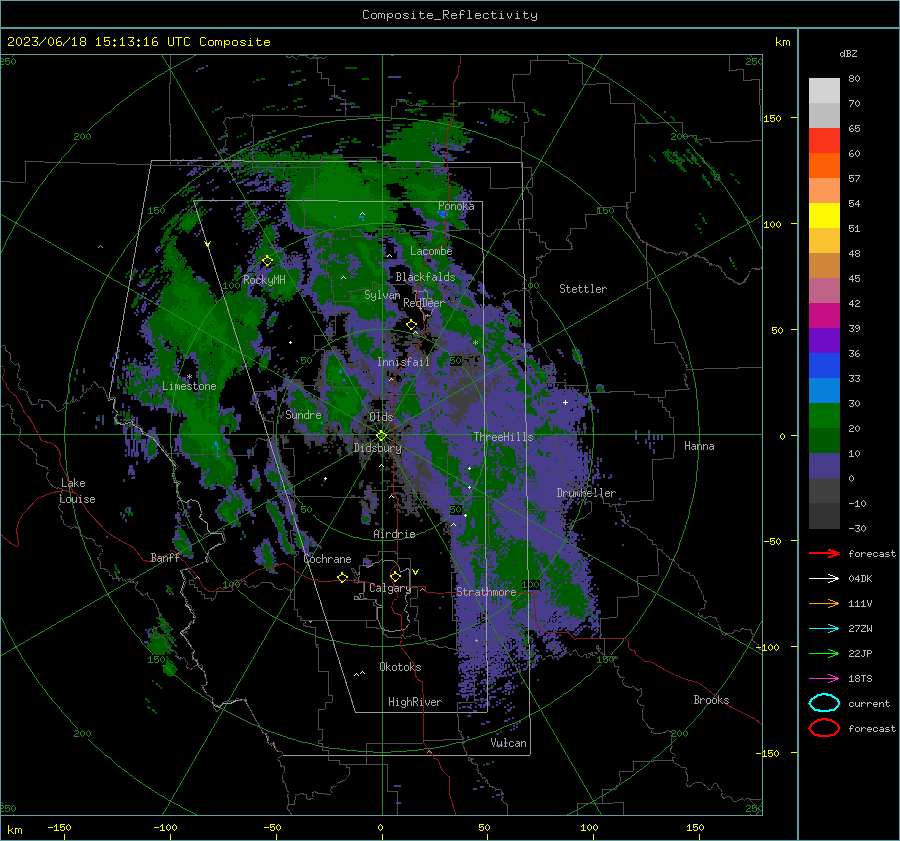The width and height of the screenshot is (900, 841).
Task: Select the yellow diamond marker below Cochrane
Action: click(x=342, y=577)
